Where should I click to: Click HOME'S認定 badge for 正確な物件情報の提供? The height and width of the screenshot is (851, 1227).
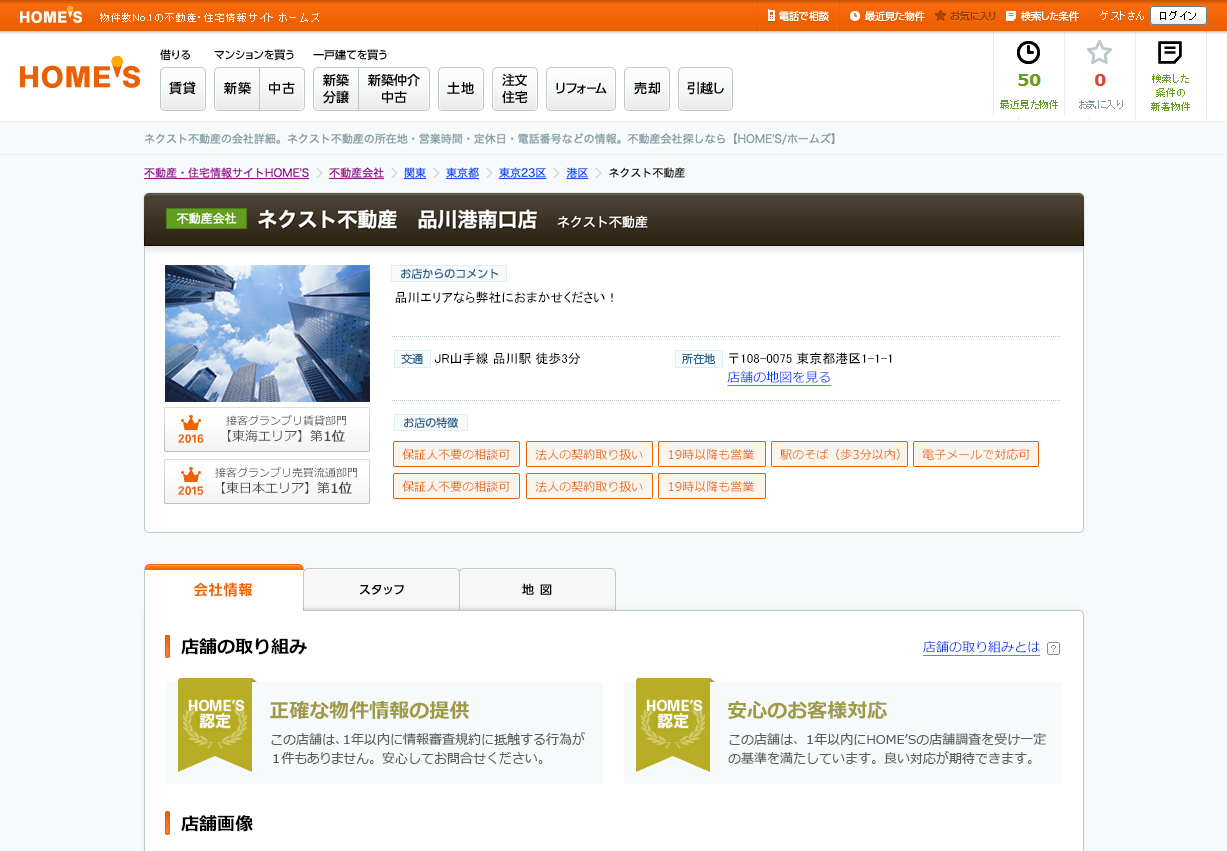pos(216,724)
